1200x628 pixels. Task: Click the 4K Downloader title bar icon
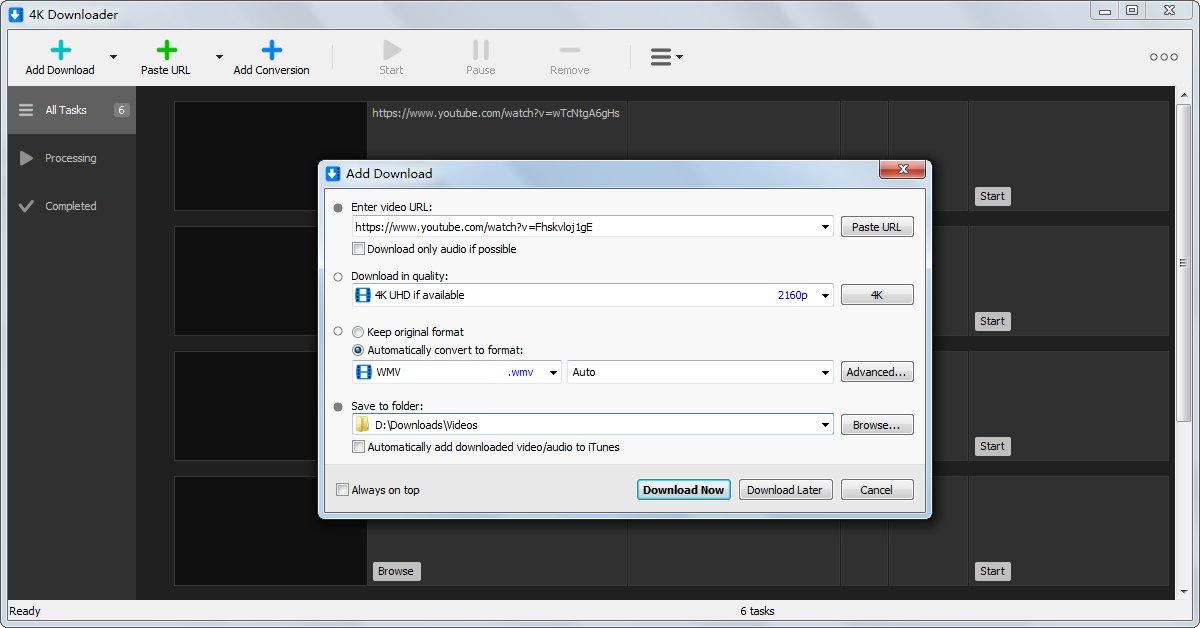(16, 14)
